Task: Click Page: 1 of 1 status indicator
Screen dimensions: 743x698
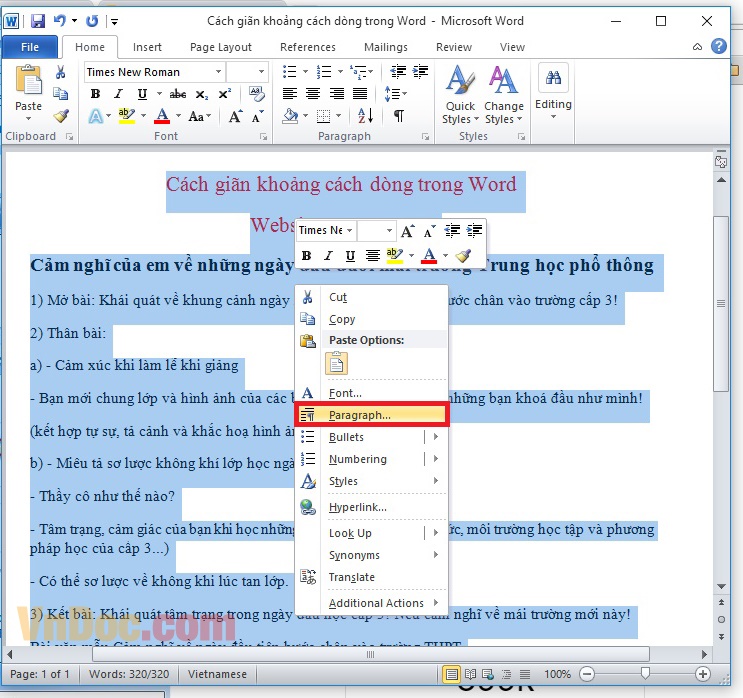Action: point(40,674)
